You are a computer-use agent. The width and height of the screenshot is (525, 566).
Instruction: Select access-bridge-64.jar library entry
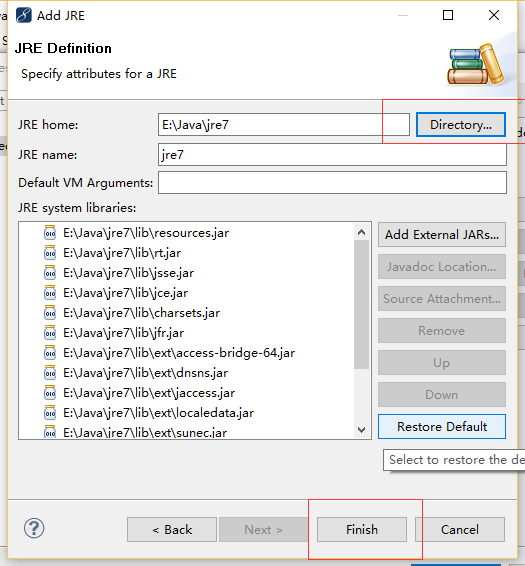click(x=179, y=353)
